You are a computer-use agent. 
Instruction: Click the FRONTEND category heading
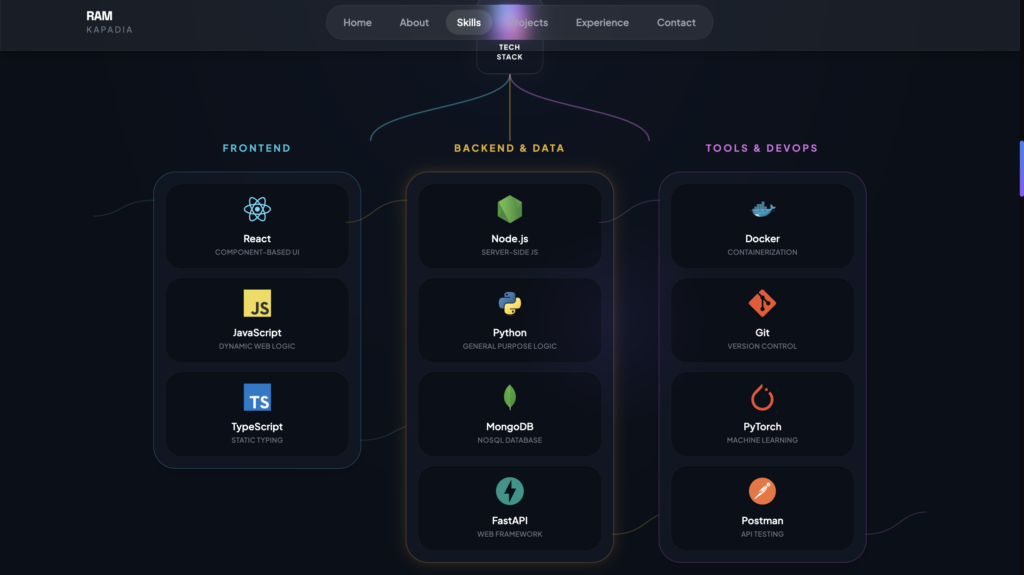(257, 148)
